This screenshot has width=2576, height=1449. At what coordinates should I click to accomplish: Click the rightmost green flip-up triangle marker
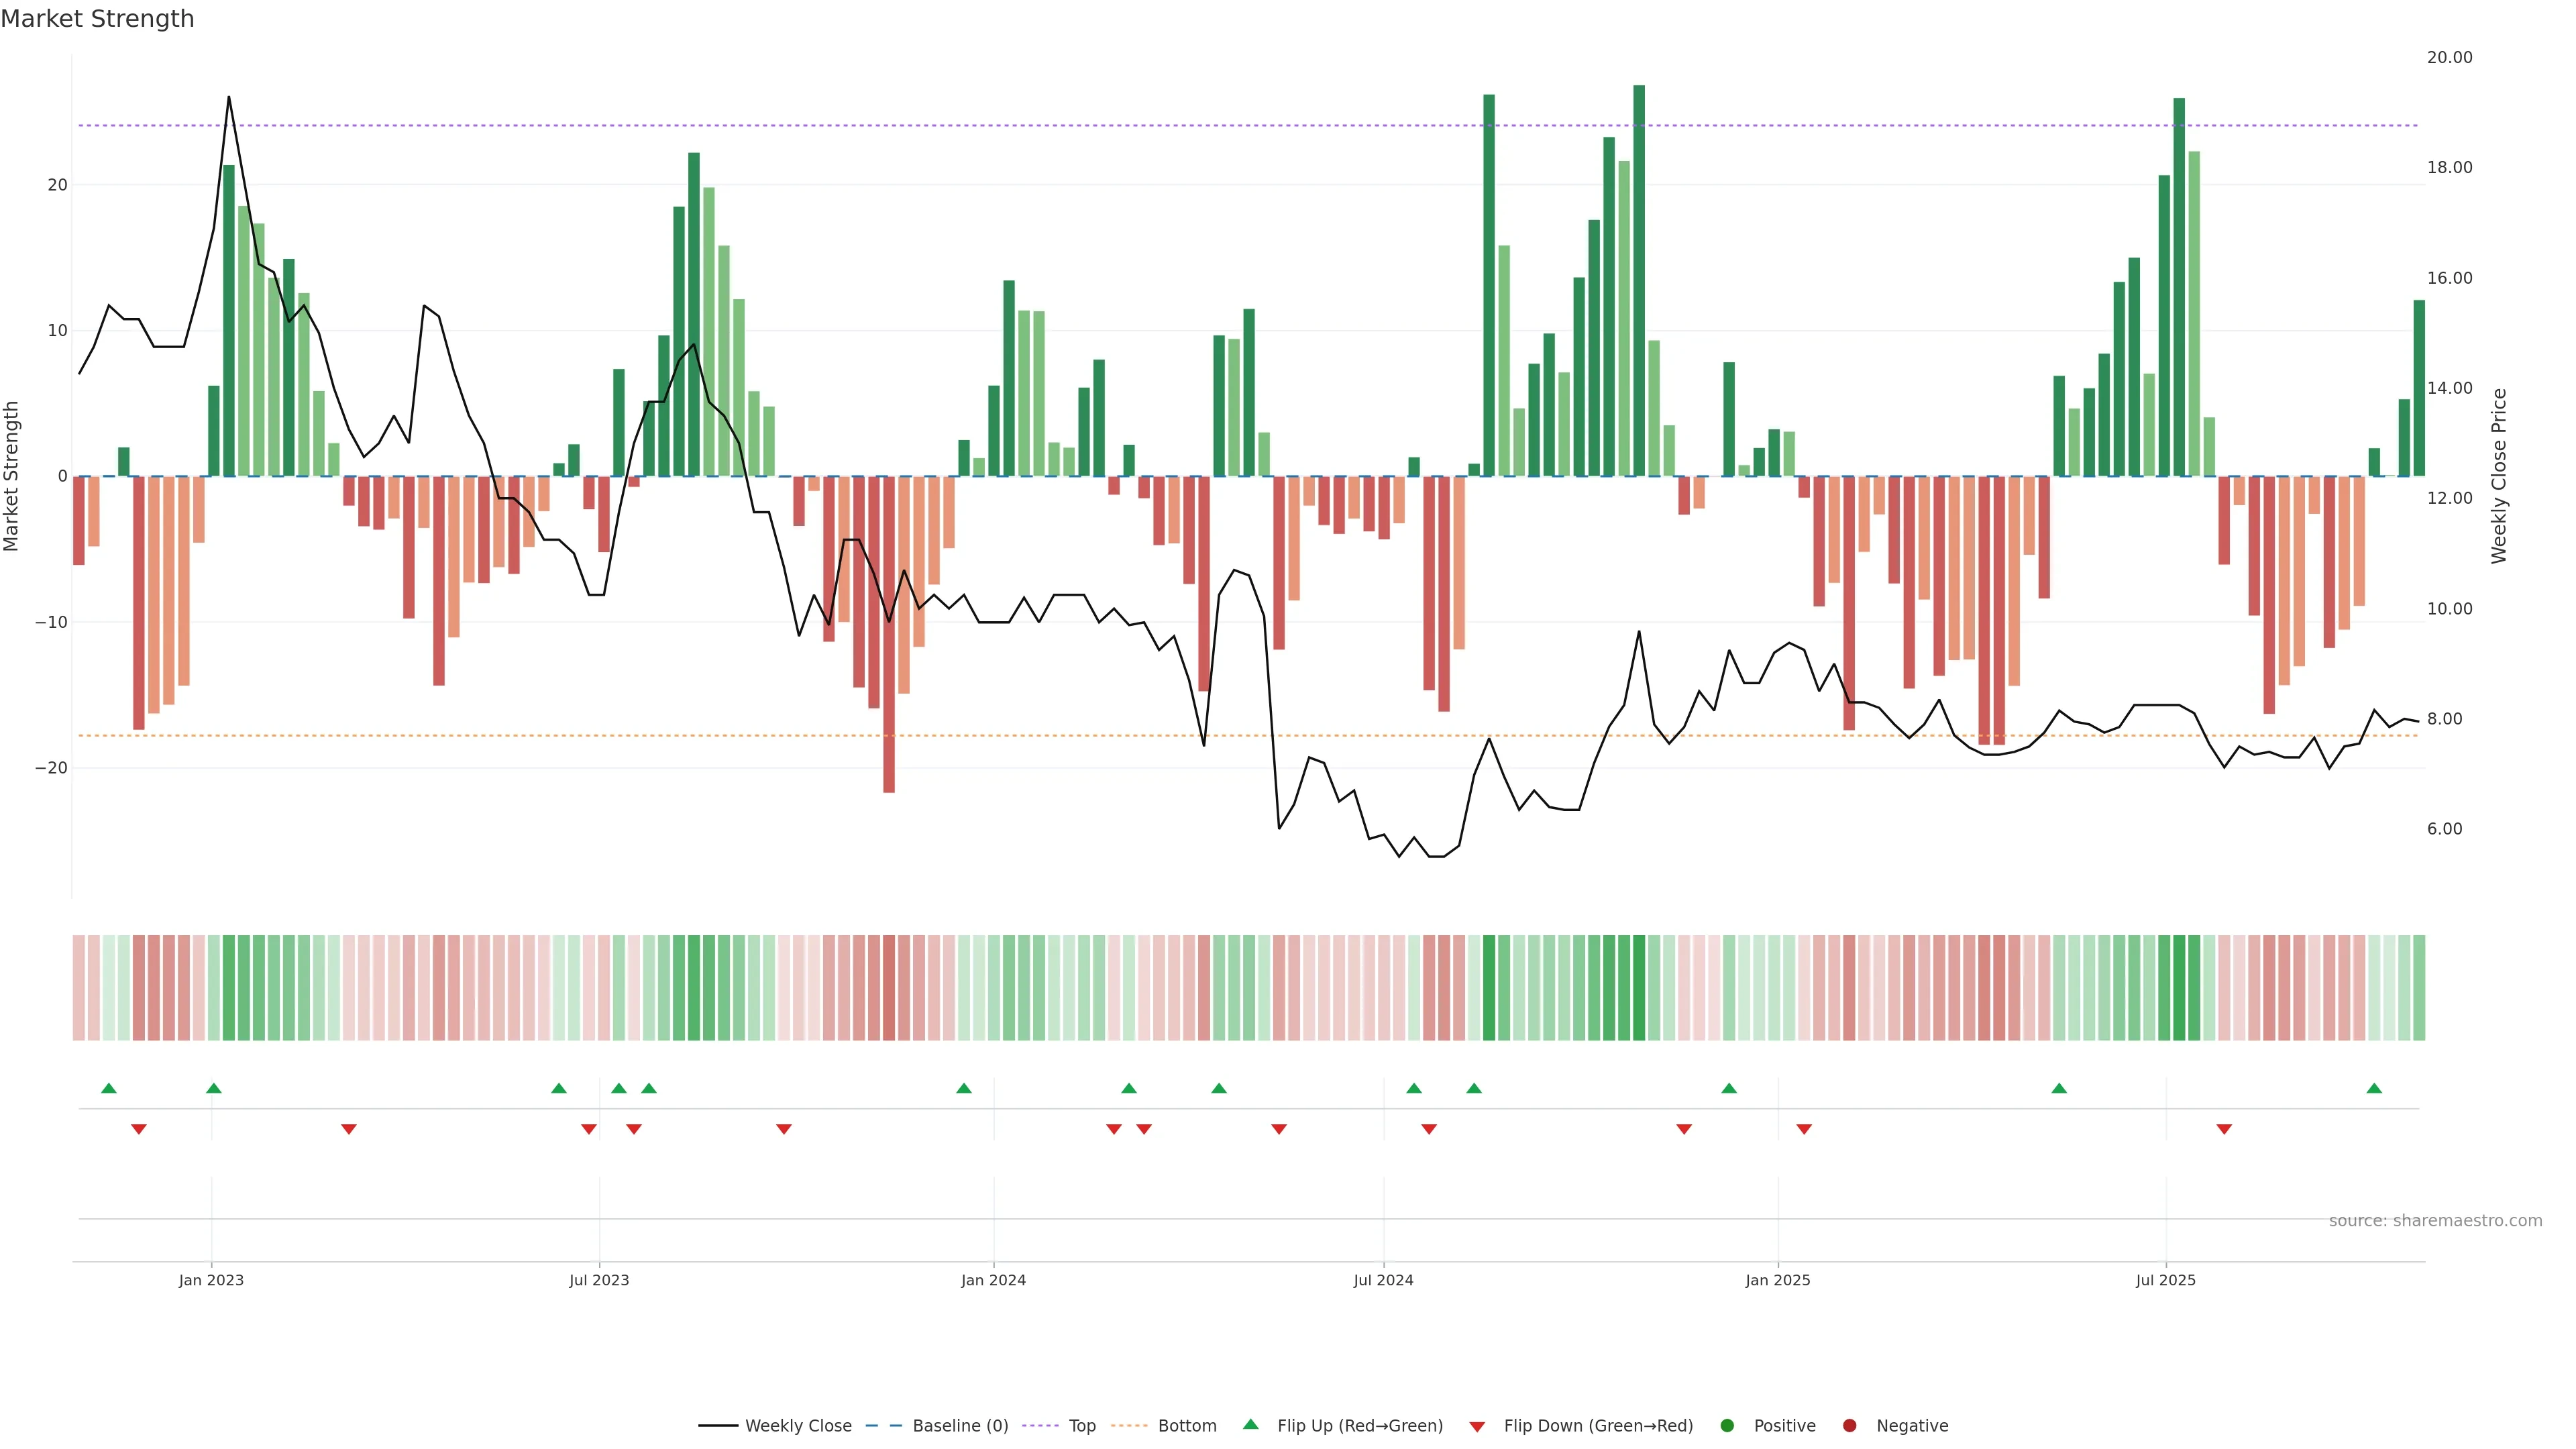2374,1088
